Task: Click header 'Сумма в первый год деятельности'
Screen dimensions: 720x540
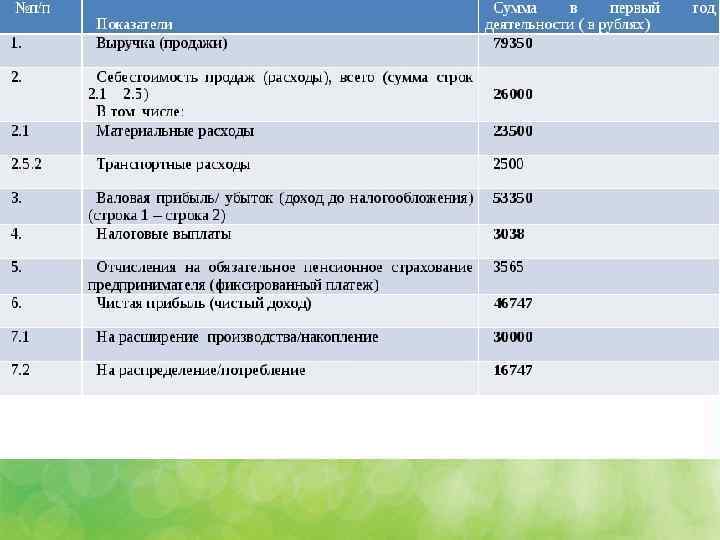Action: (x=599, y=16)
